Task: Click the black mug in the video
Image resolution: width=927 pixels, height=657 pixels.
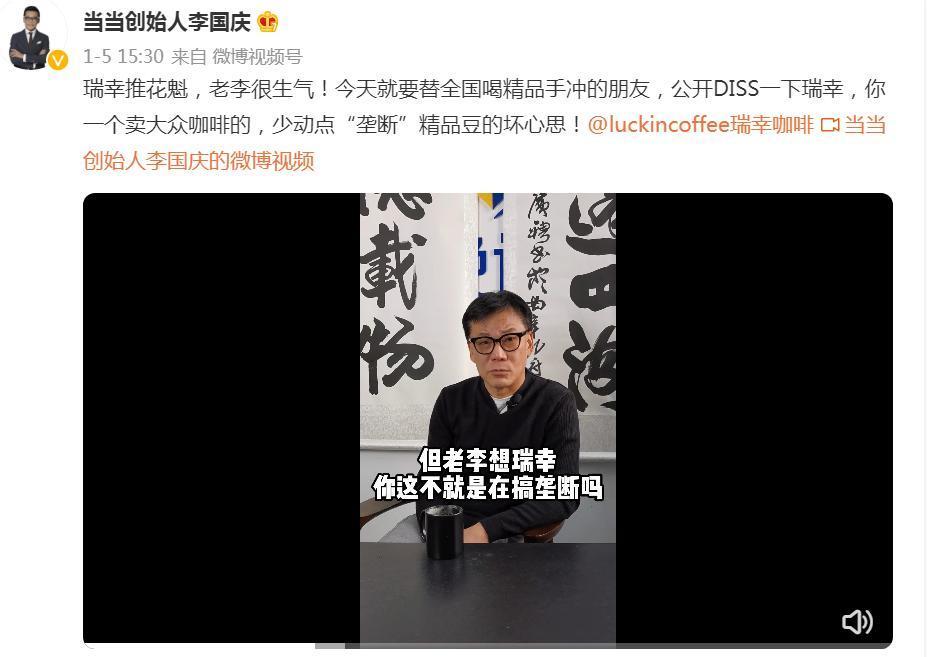Action: point(443,532)
